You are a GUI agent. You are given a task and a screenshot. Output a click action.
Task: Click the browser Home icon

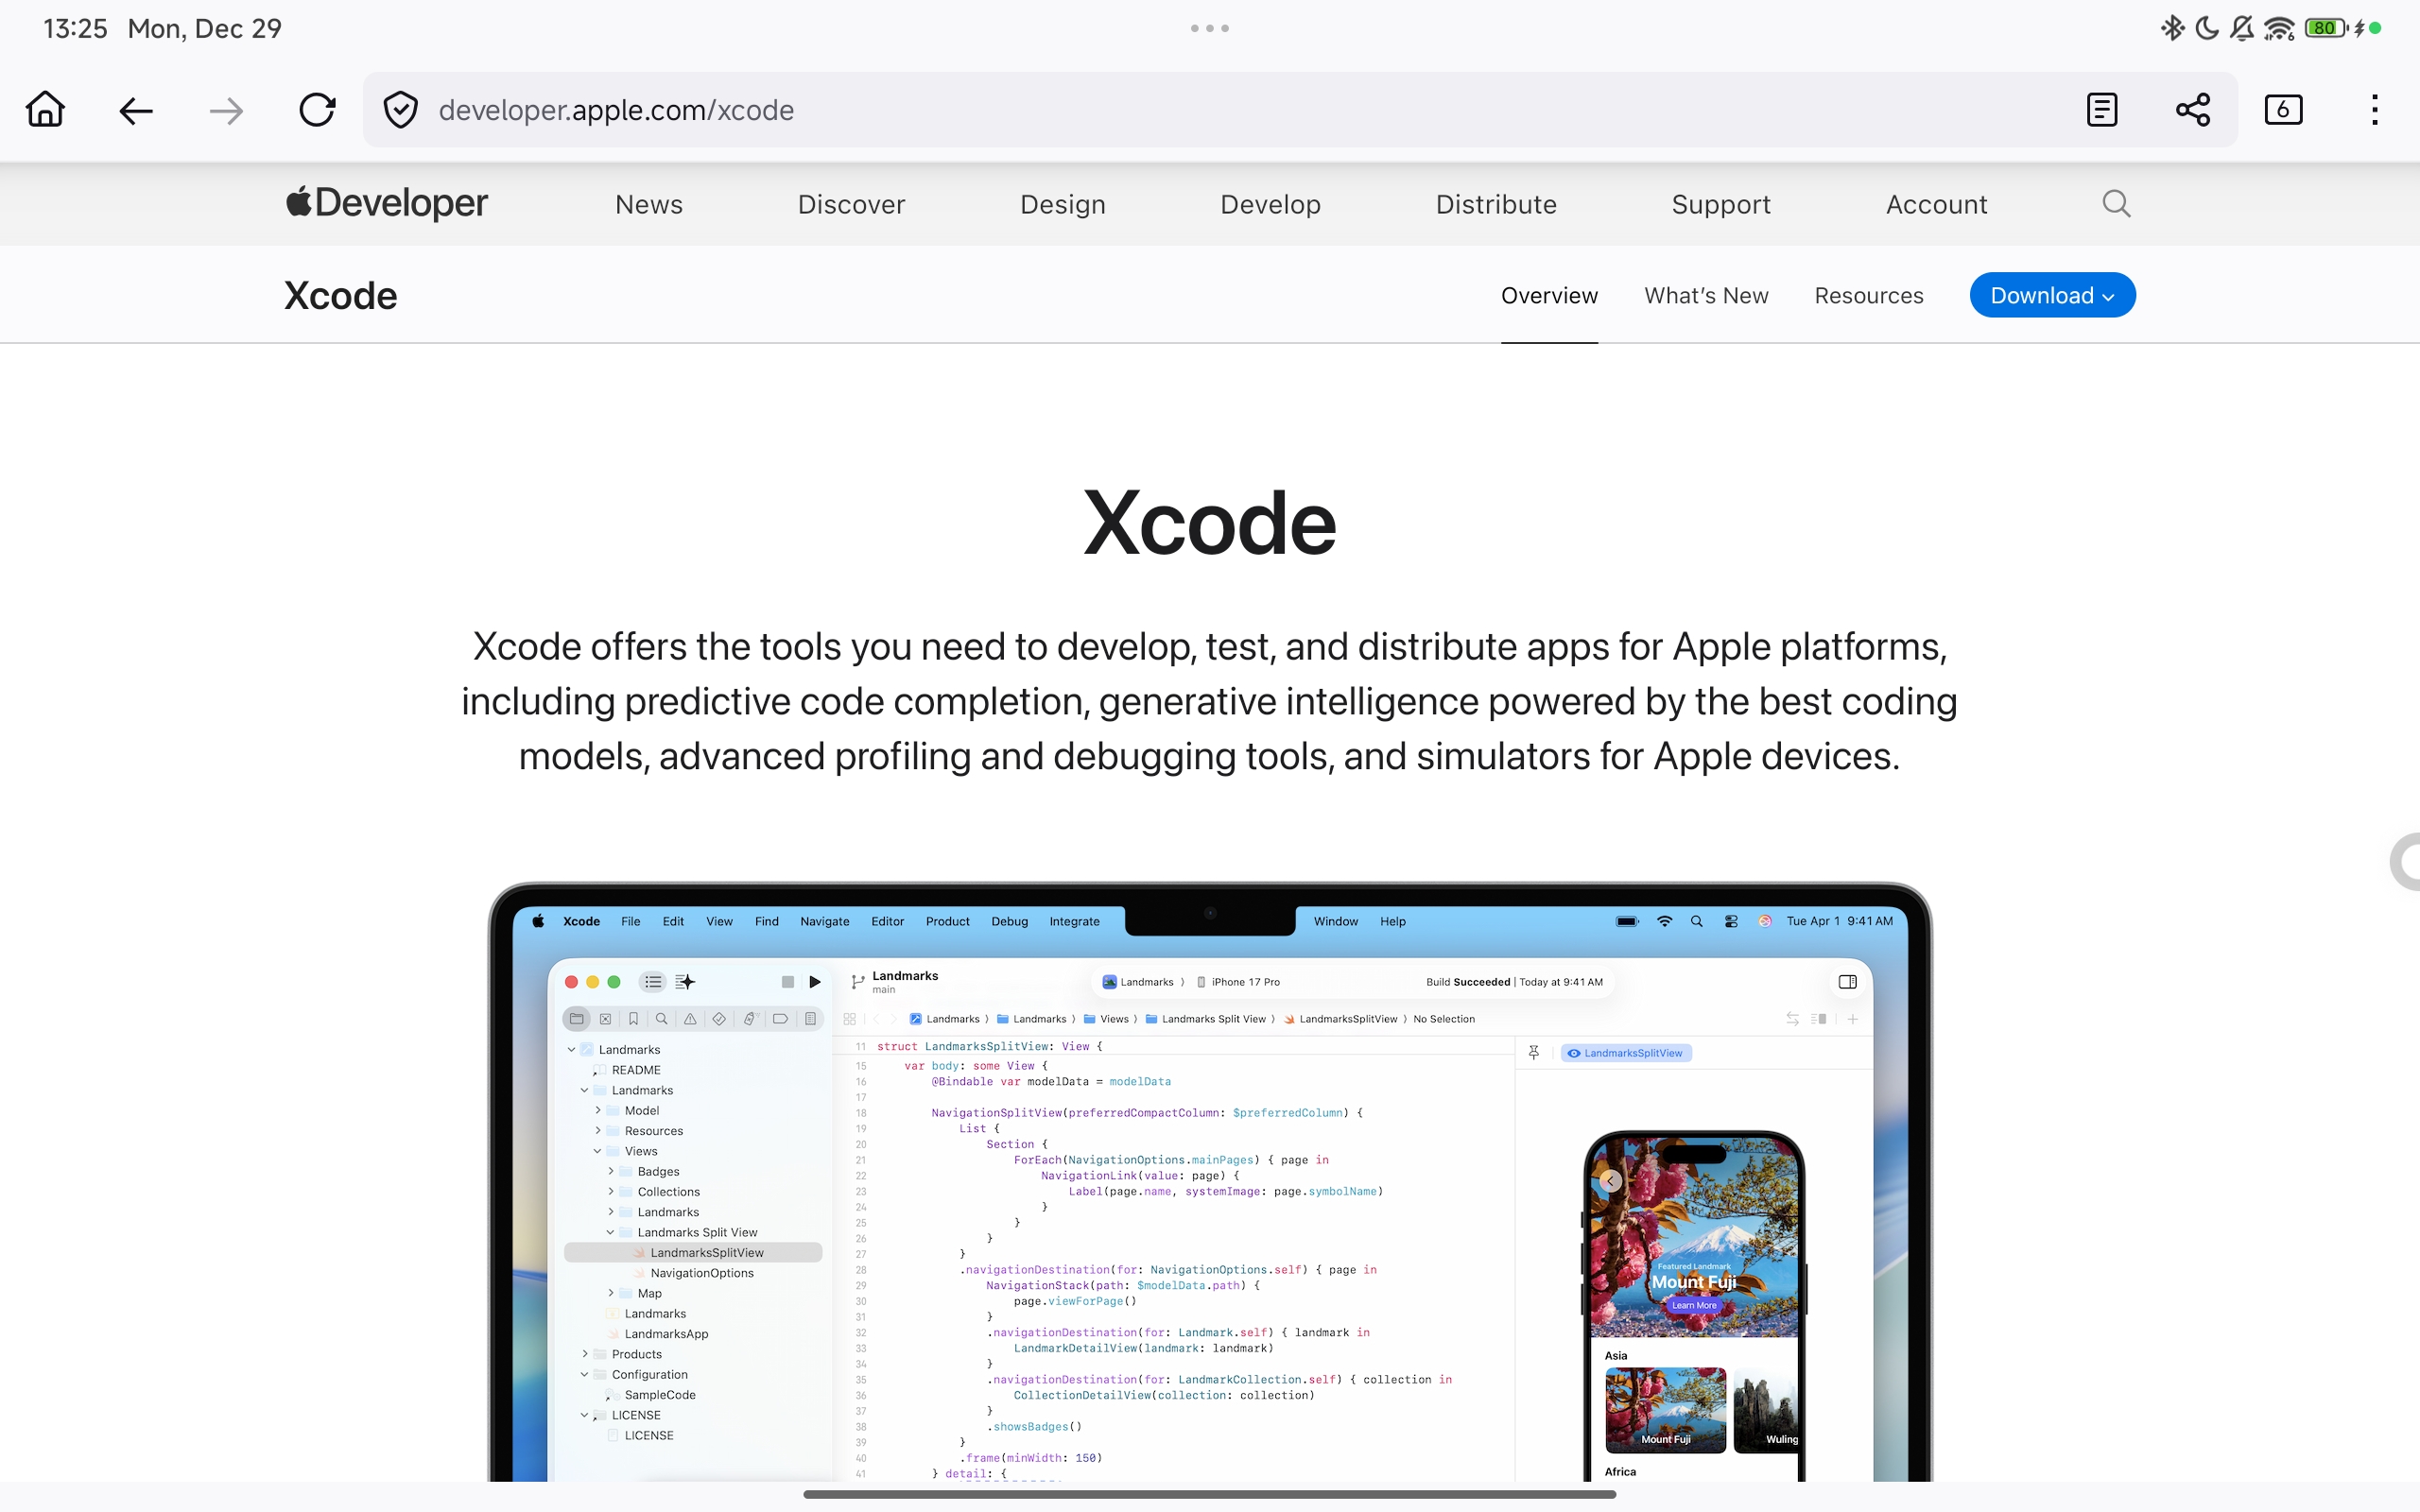[x=45, y=109]
